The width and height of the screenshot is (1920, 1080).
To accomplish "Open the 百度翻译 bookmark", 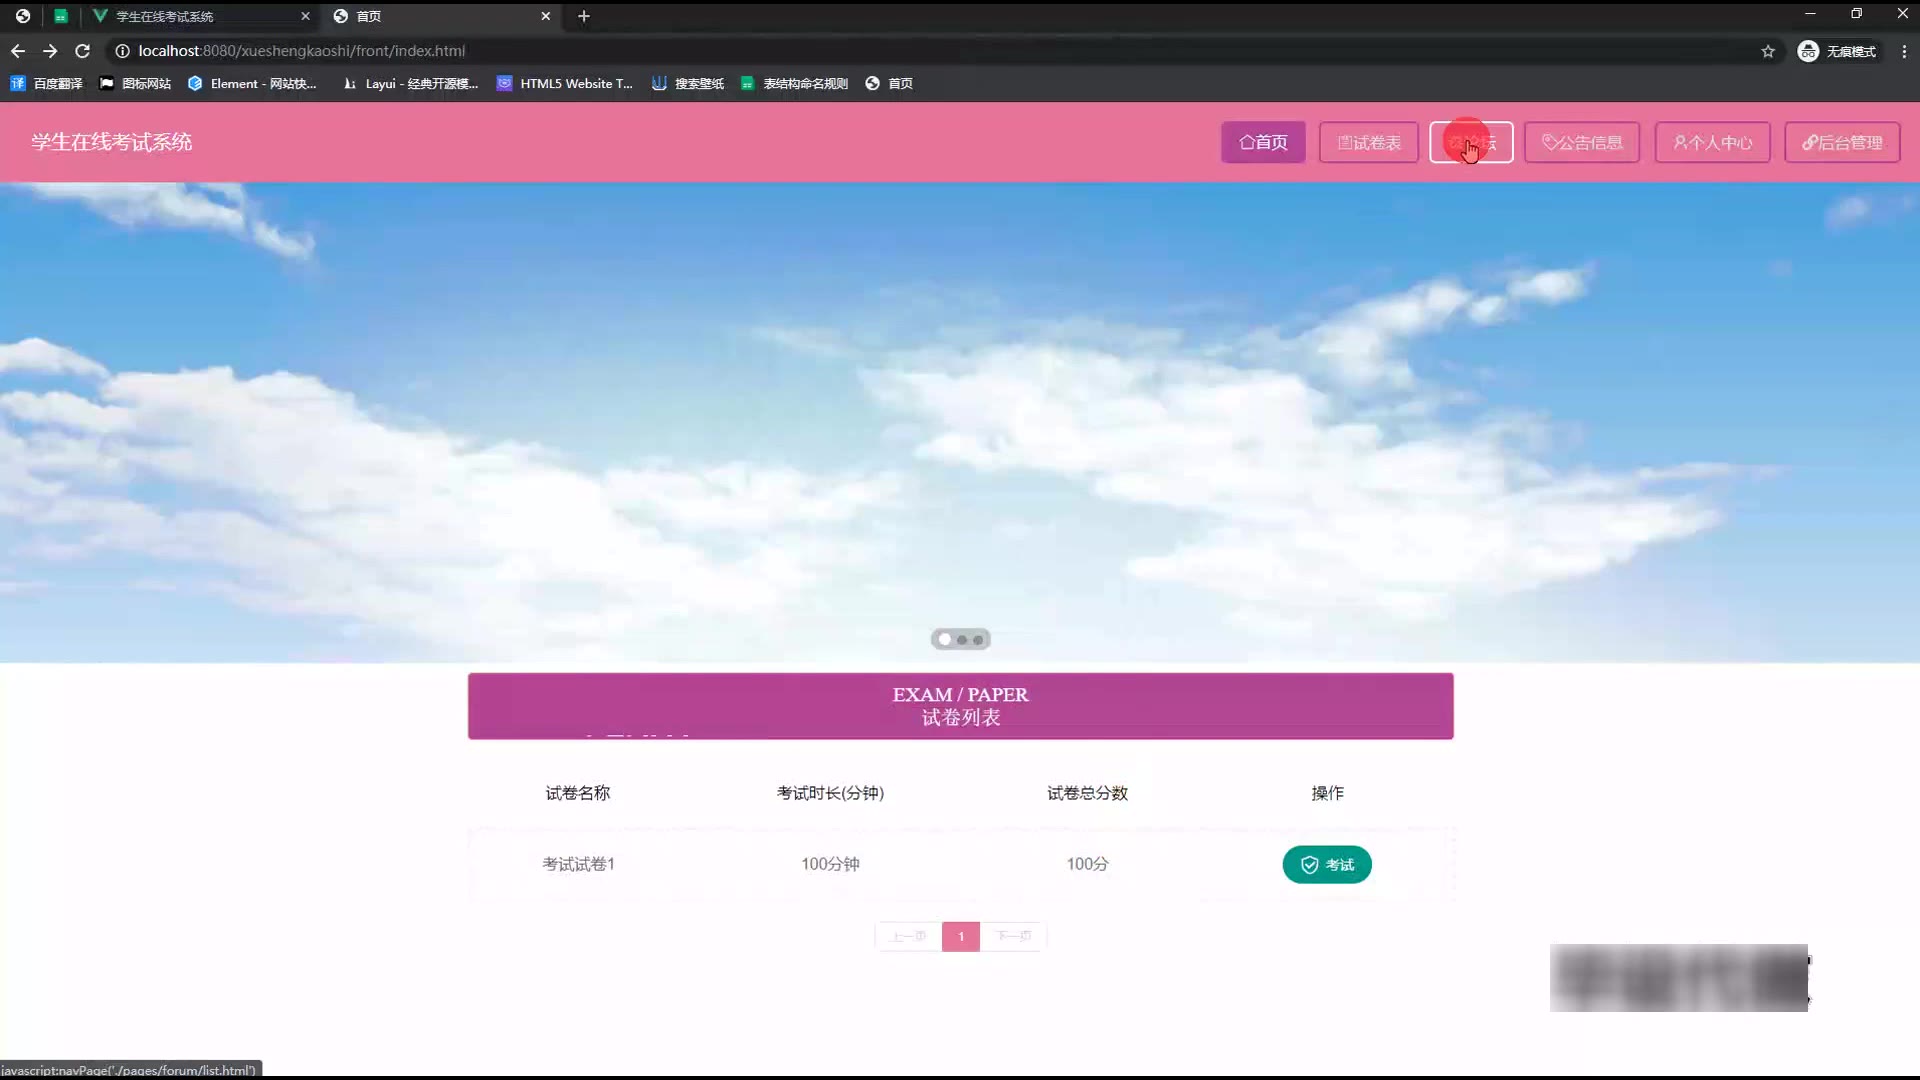I will (47, 83).
